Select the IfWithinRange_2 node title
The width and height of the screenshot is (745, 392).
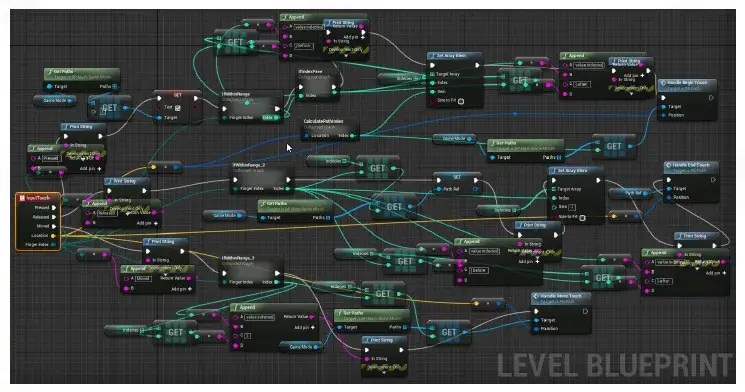tap(248, 165)
